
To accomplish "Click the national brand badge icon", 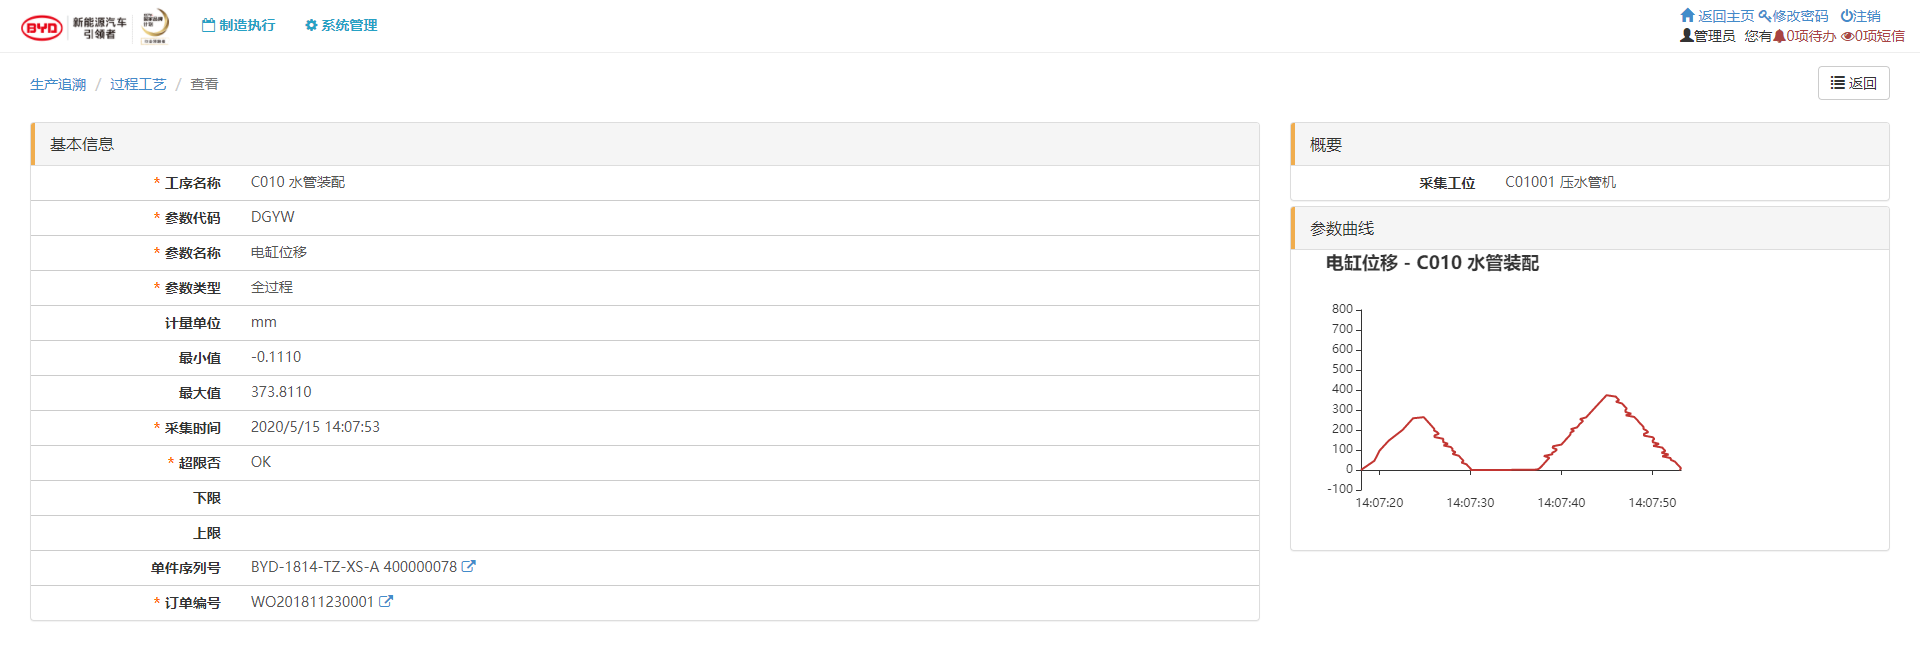I will point(155,26).
